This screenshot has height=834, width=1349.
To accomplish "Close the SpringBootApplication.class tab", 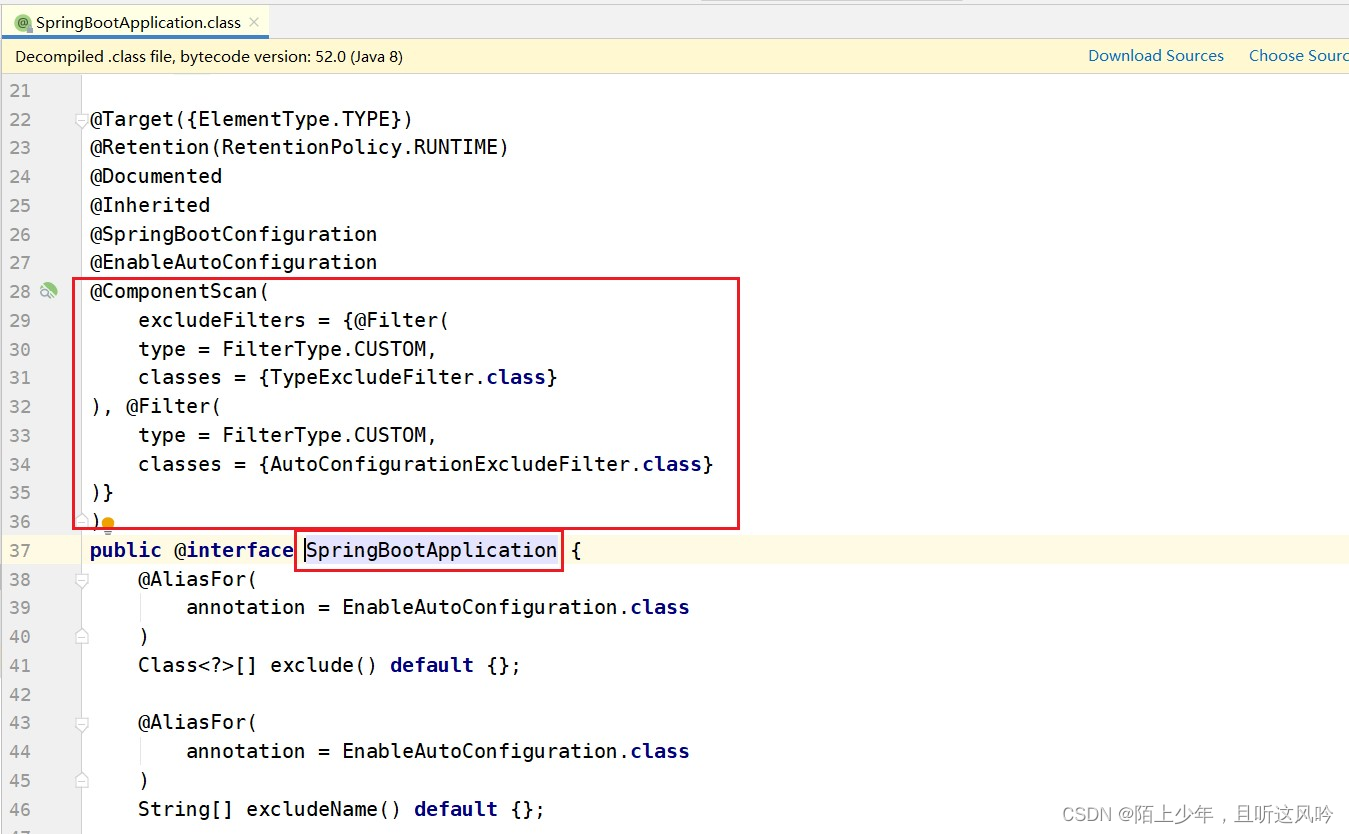I will pos(255,21).
